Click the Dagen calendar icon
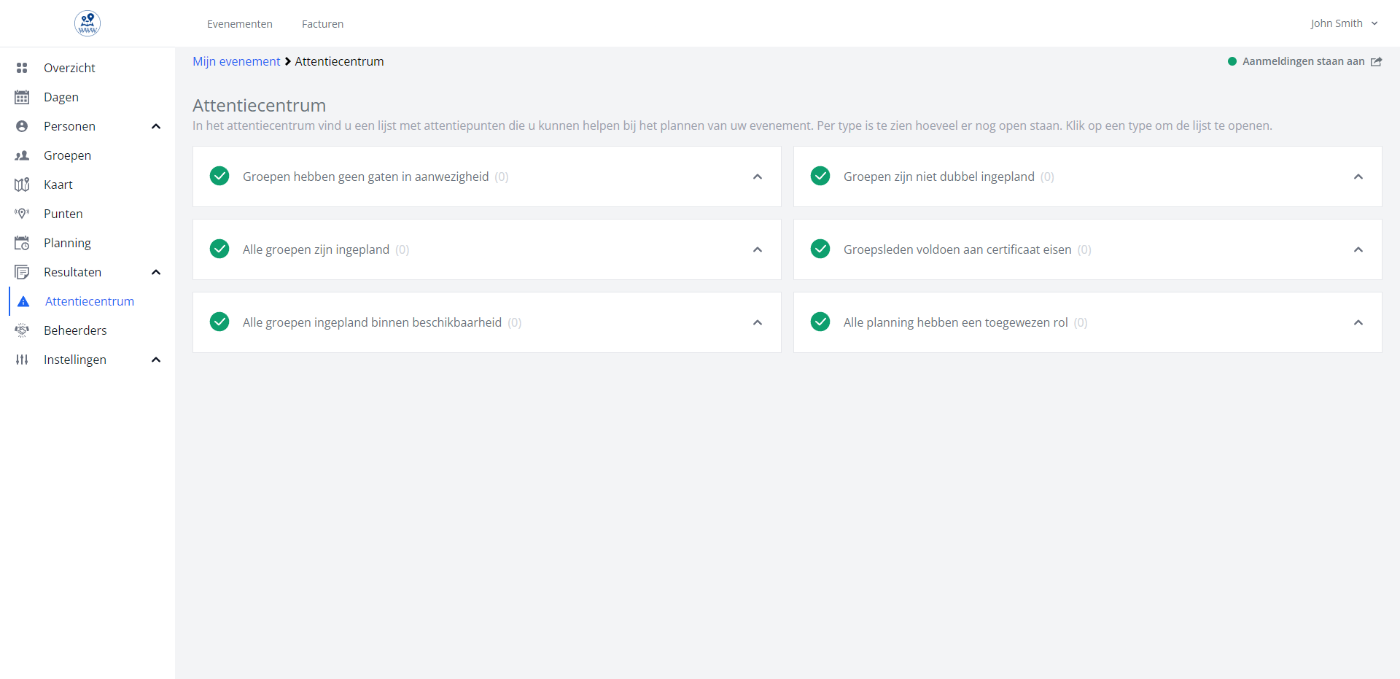This screenshot has height=679, width=1400. pyautogui.click(x=22, y=97)
